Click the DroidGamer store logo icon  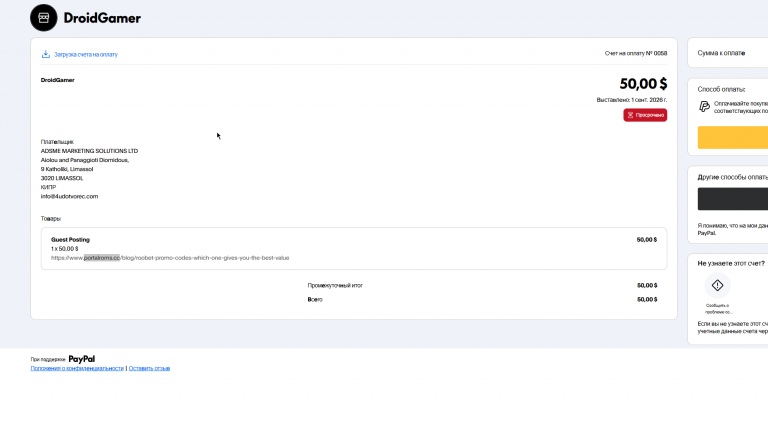(x=44, y=18)
